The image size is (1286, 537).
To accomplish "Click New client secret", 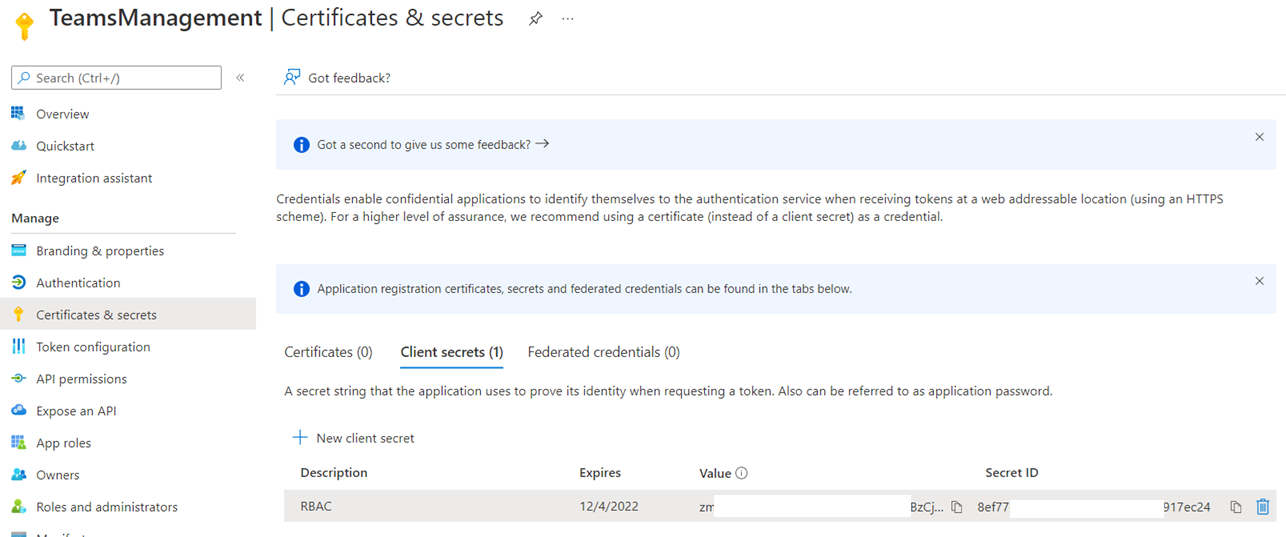I will 353,438.
